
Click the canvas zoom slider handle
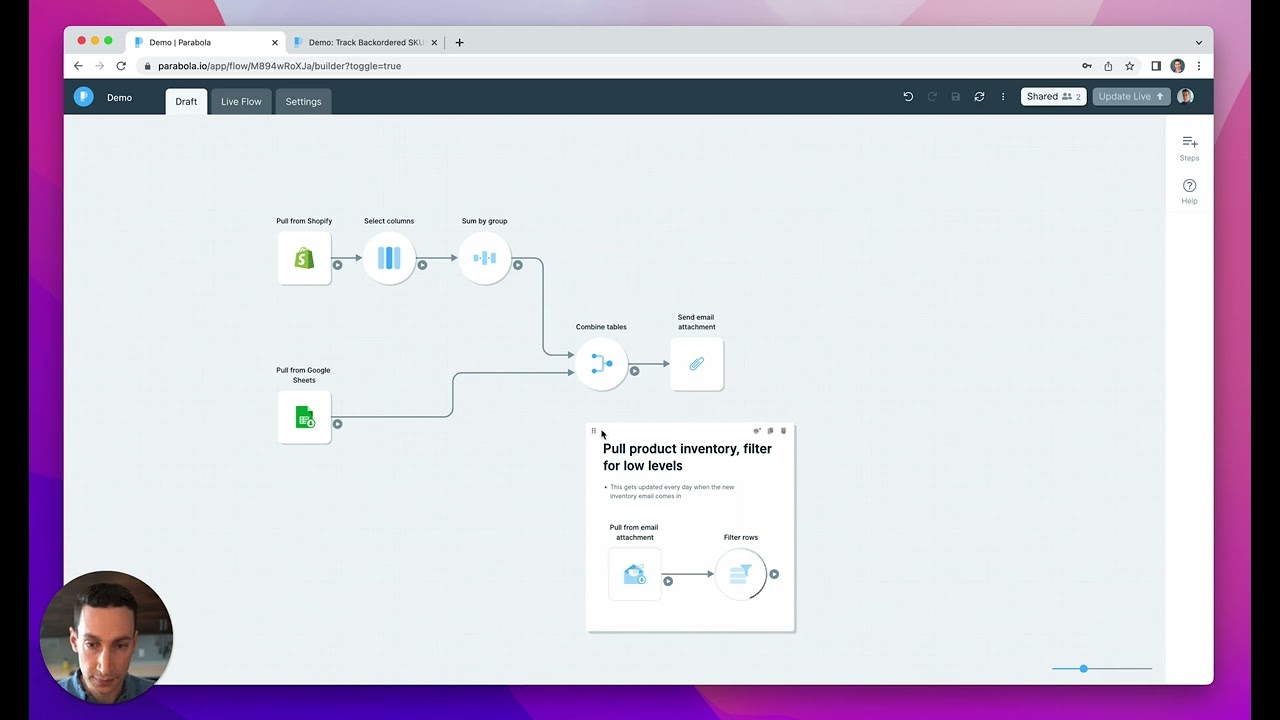click(1083, 668)
